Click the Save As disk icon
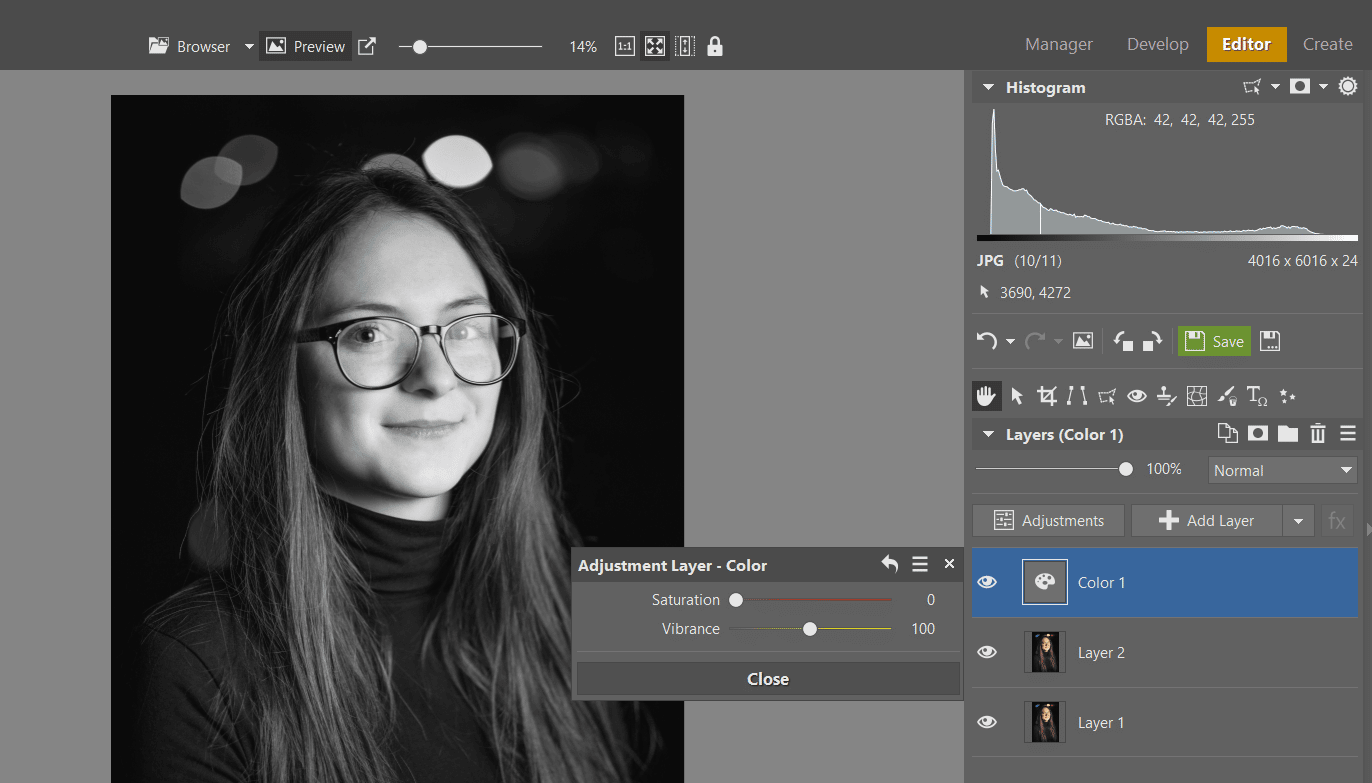This screenshot has height=783, width=1372. point(1270,341)
